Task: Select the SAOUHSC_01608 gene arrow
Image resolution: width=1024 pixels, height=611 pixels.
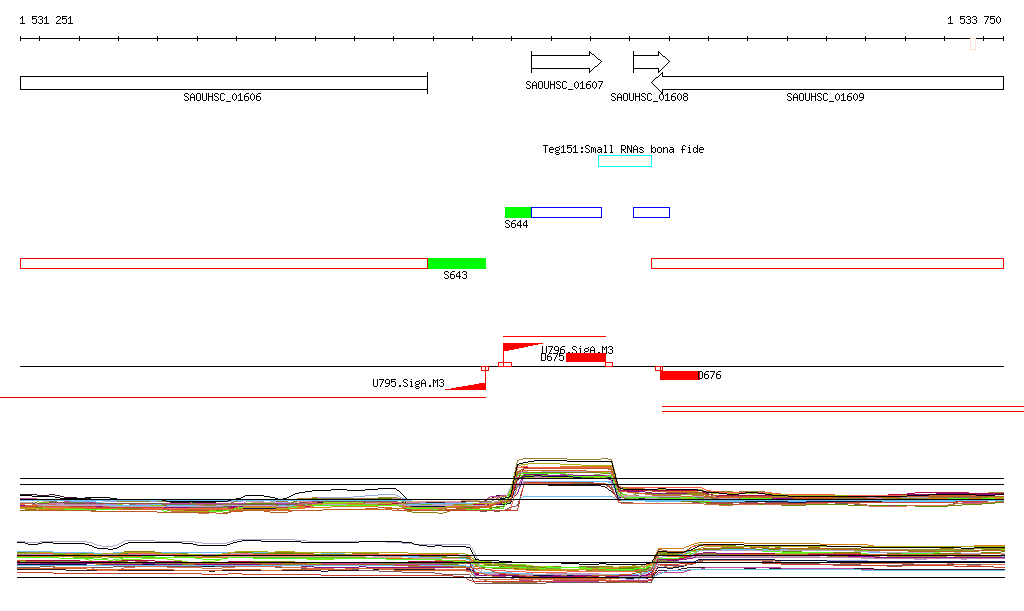Action: [x=651, y=62]
